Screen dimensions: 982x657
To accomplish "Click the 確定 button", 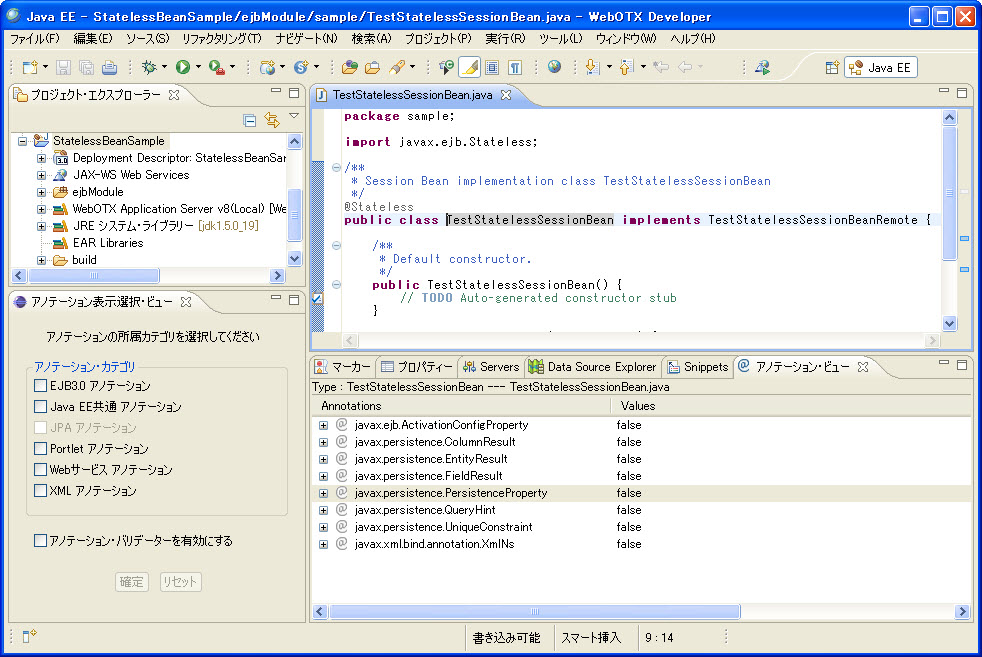I will click(132, 582).
